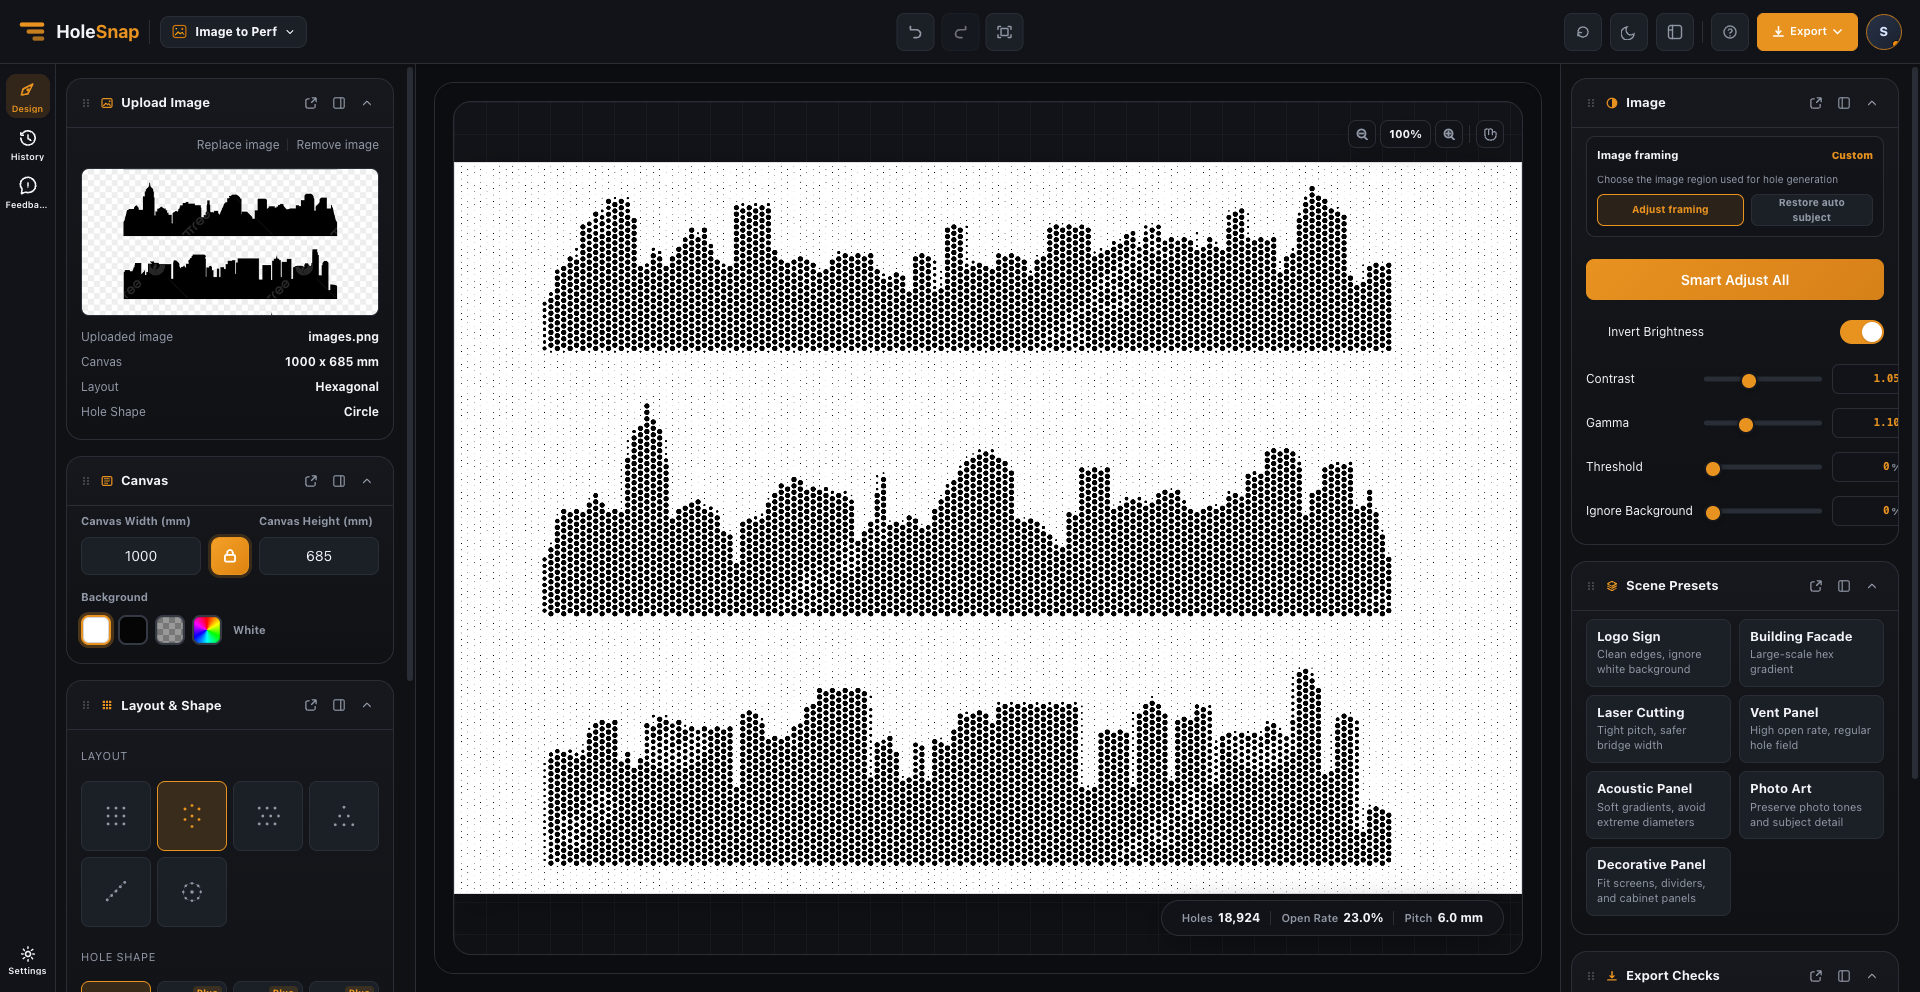Click the fit-to-screen frame icon
The width and height of the screenshot is (1920, 992).
[x=1005, y=32]
